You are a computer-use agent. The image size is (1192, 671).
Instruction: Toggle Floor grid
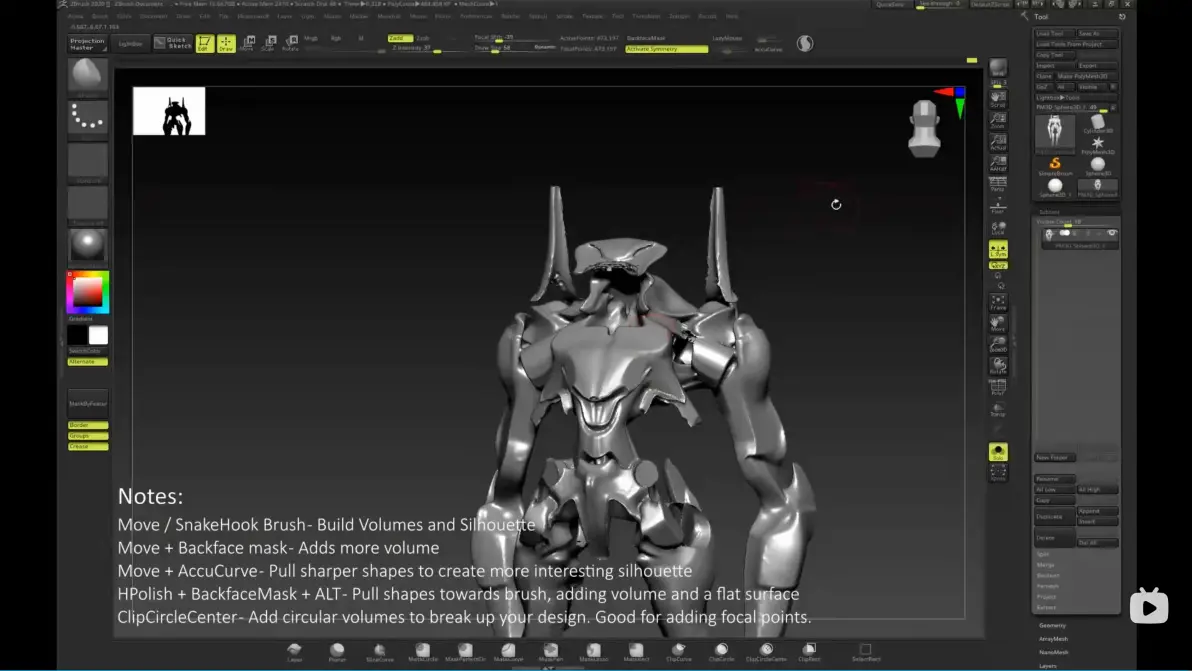pos(998,206)
